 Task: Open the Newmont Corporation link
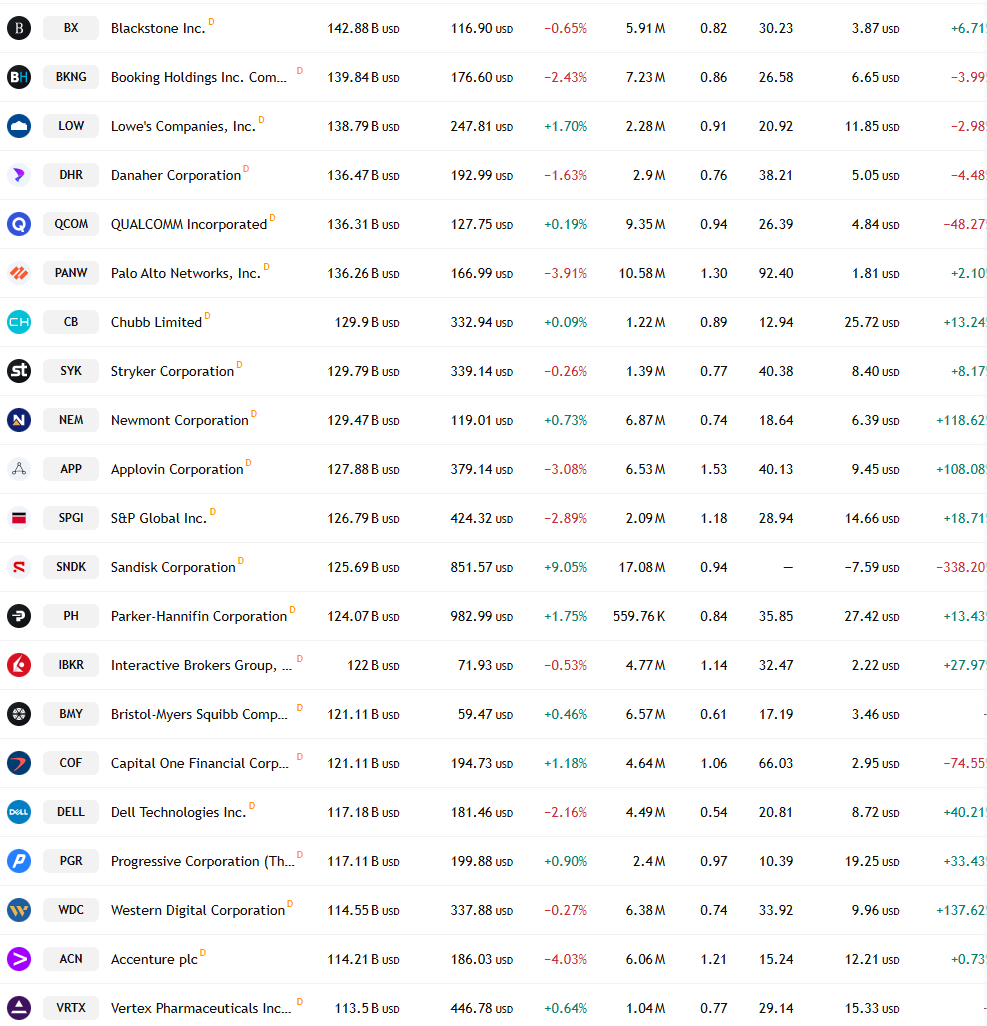point(180,420)
